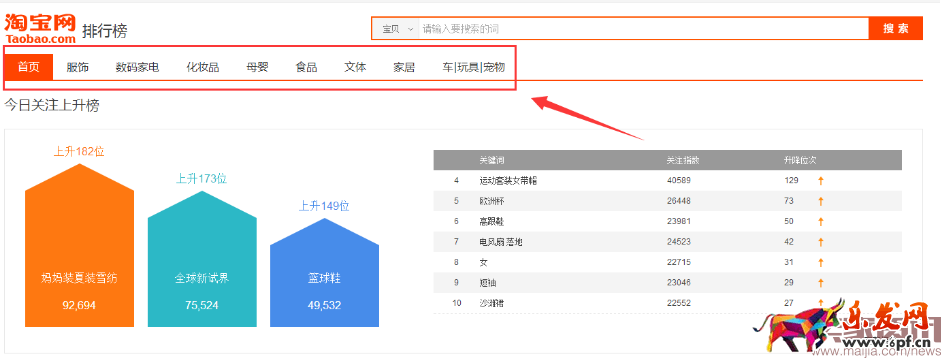Image resolution: width=941 pixels, height=363 pixels.
Task: Click the value 75,524 on teal bar
Action: 202,305
